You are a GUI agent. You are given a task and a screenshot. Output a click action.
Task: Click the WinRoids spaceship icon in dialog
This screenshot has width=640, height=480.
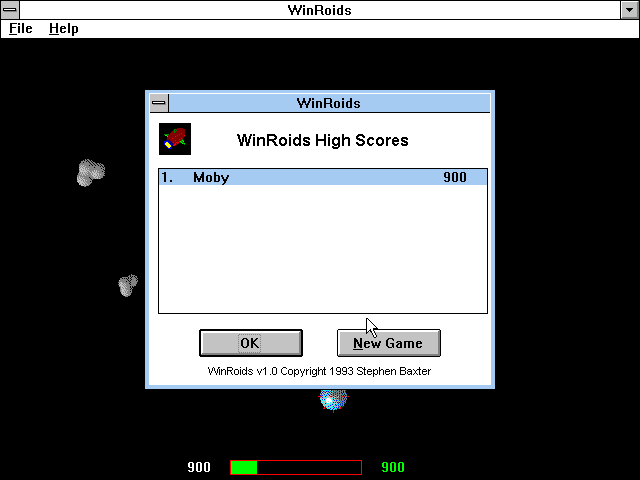175,139
